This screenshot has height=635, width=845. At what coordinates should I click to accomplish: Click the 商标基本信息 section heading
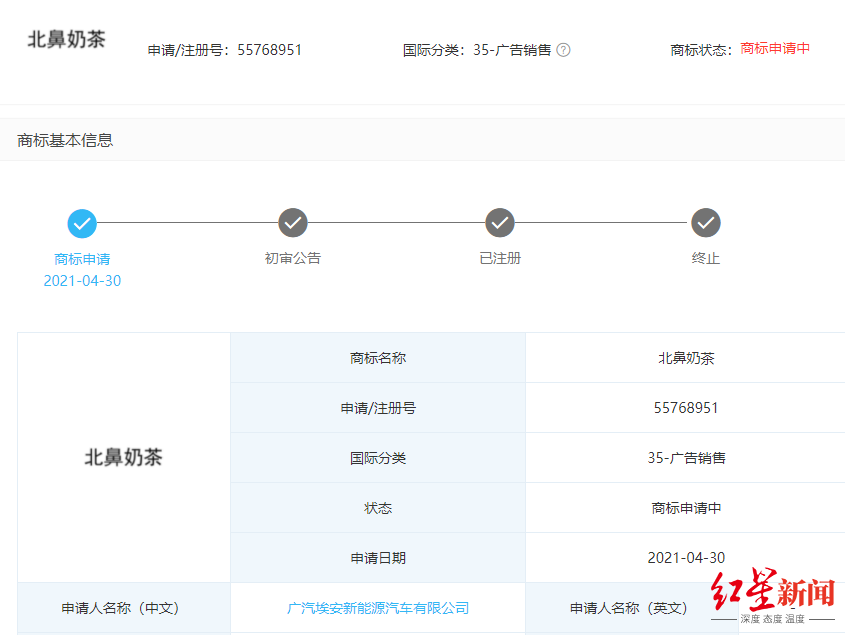coord(65,140)
